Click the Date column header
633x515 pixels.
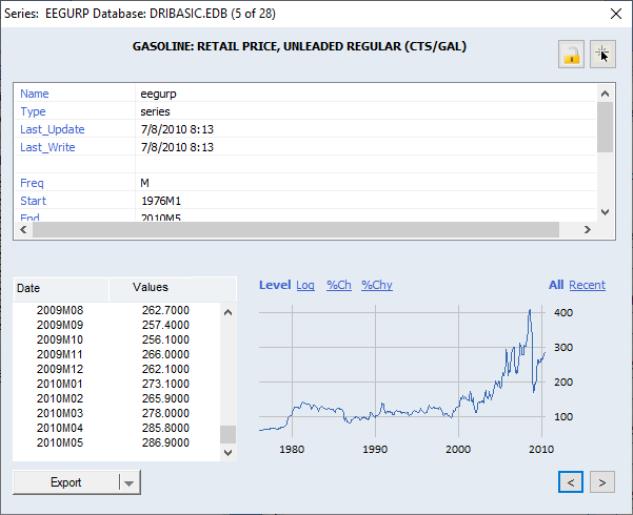61,287
